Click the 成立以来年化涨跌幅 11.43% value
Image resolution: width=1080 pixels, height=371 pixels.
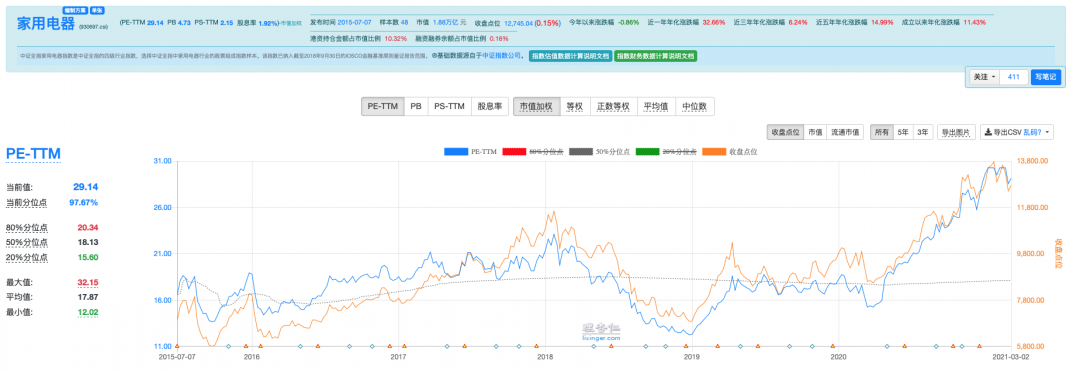pos(974,22)
